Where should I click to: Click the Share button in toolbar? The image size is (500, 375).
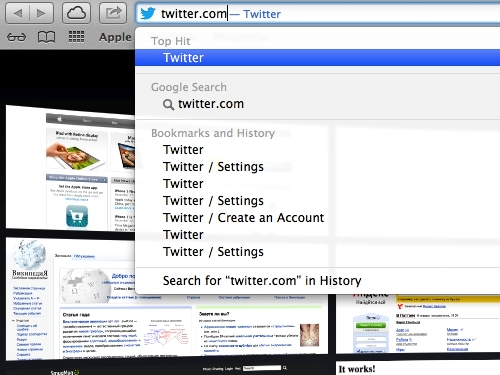(x=113, y=13)
